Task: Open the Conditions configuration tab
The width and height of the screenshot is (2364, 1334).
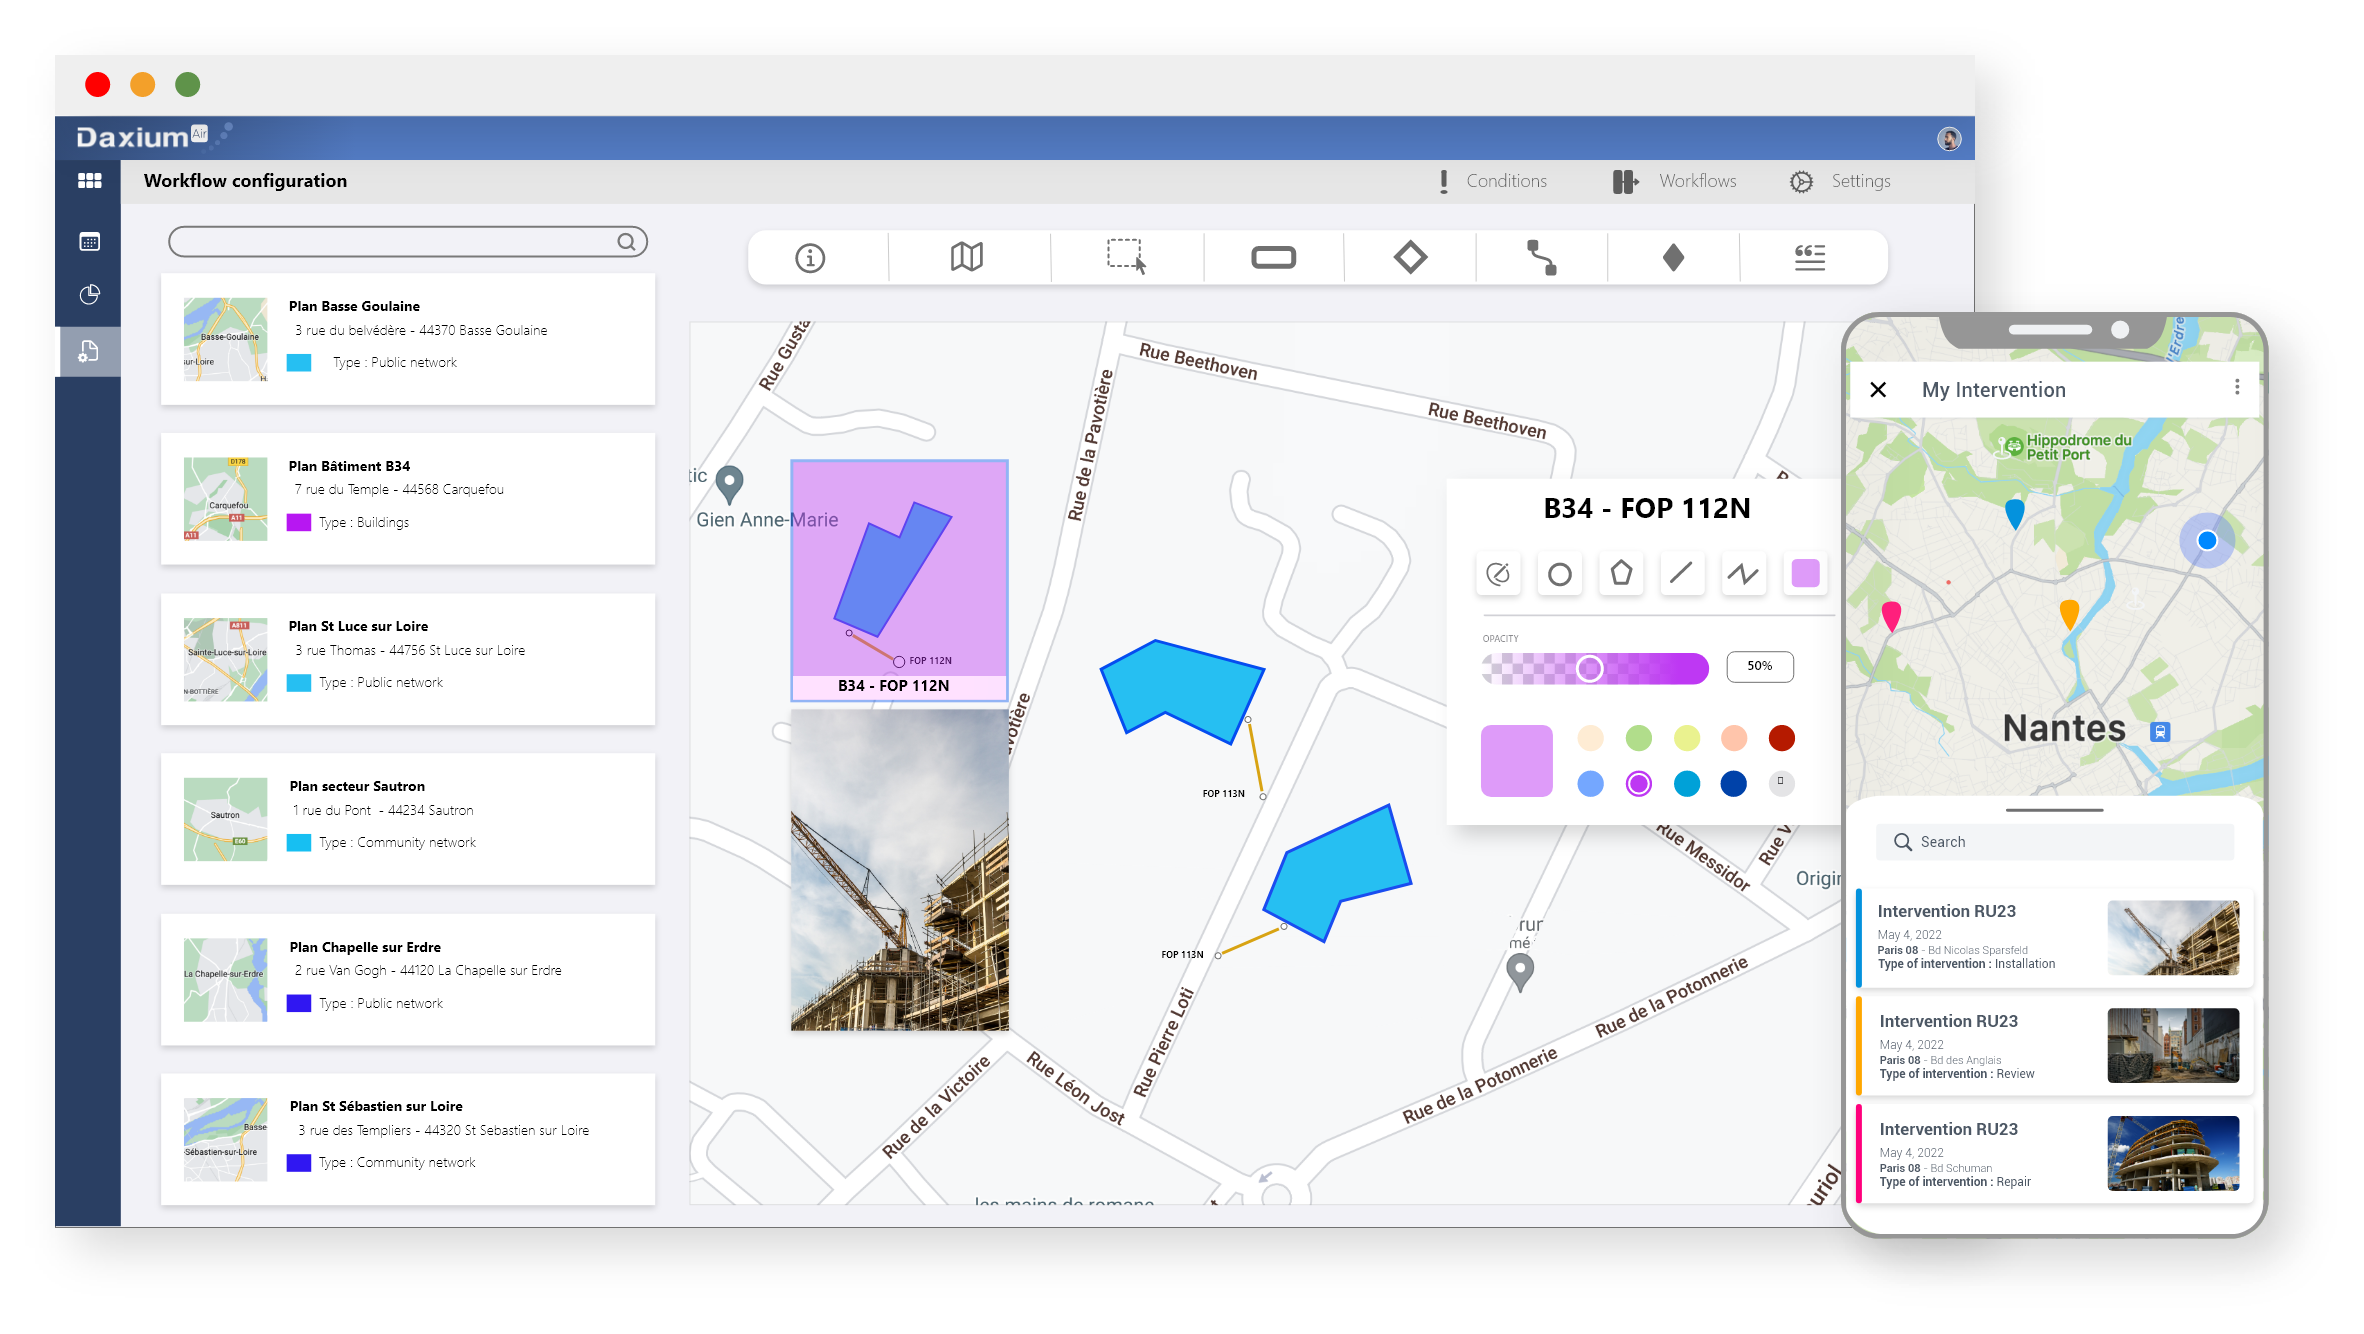Action: 1489,180
